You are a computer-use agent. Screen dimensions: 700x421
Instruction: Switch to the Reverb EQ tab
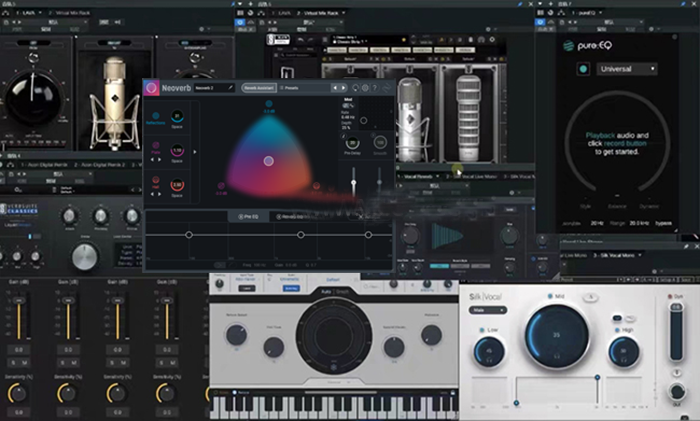(x=290, y=217)
